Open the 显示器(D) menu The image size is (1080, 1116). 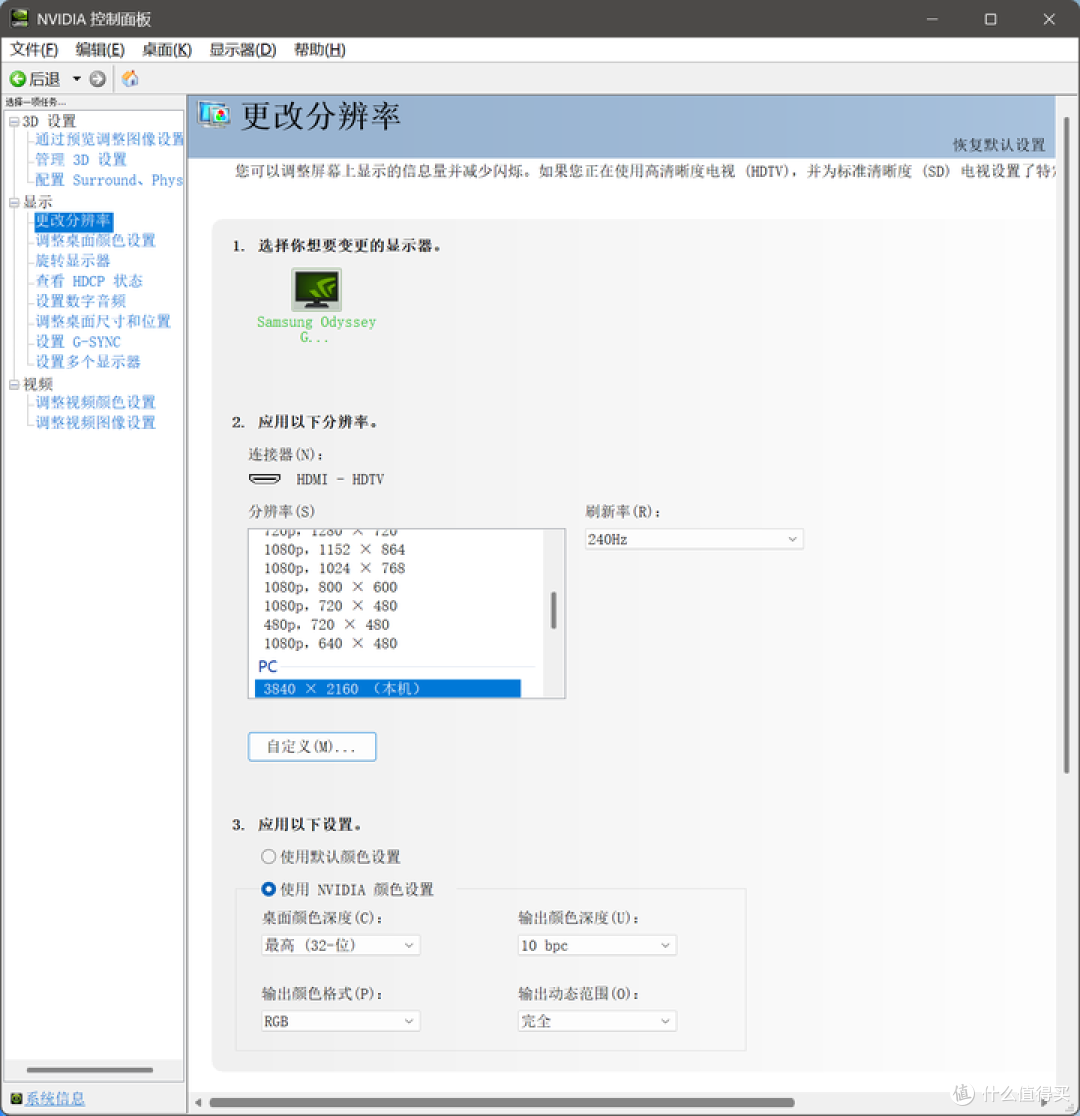tap(243, 50)
